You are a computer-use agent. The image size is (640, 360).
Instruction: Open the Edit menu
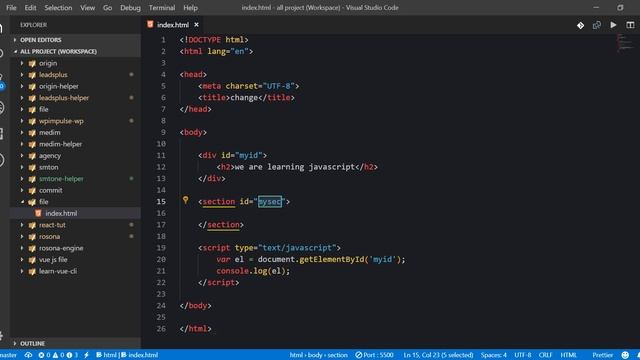30,8
